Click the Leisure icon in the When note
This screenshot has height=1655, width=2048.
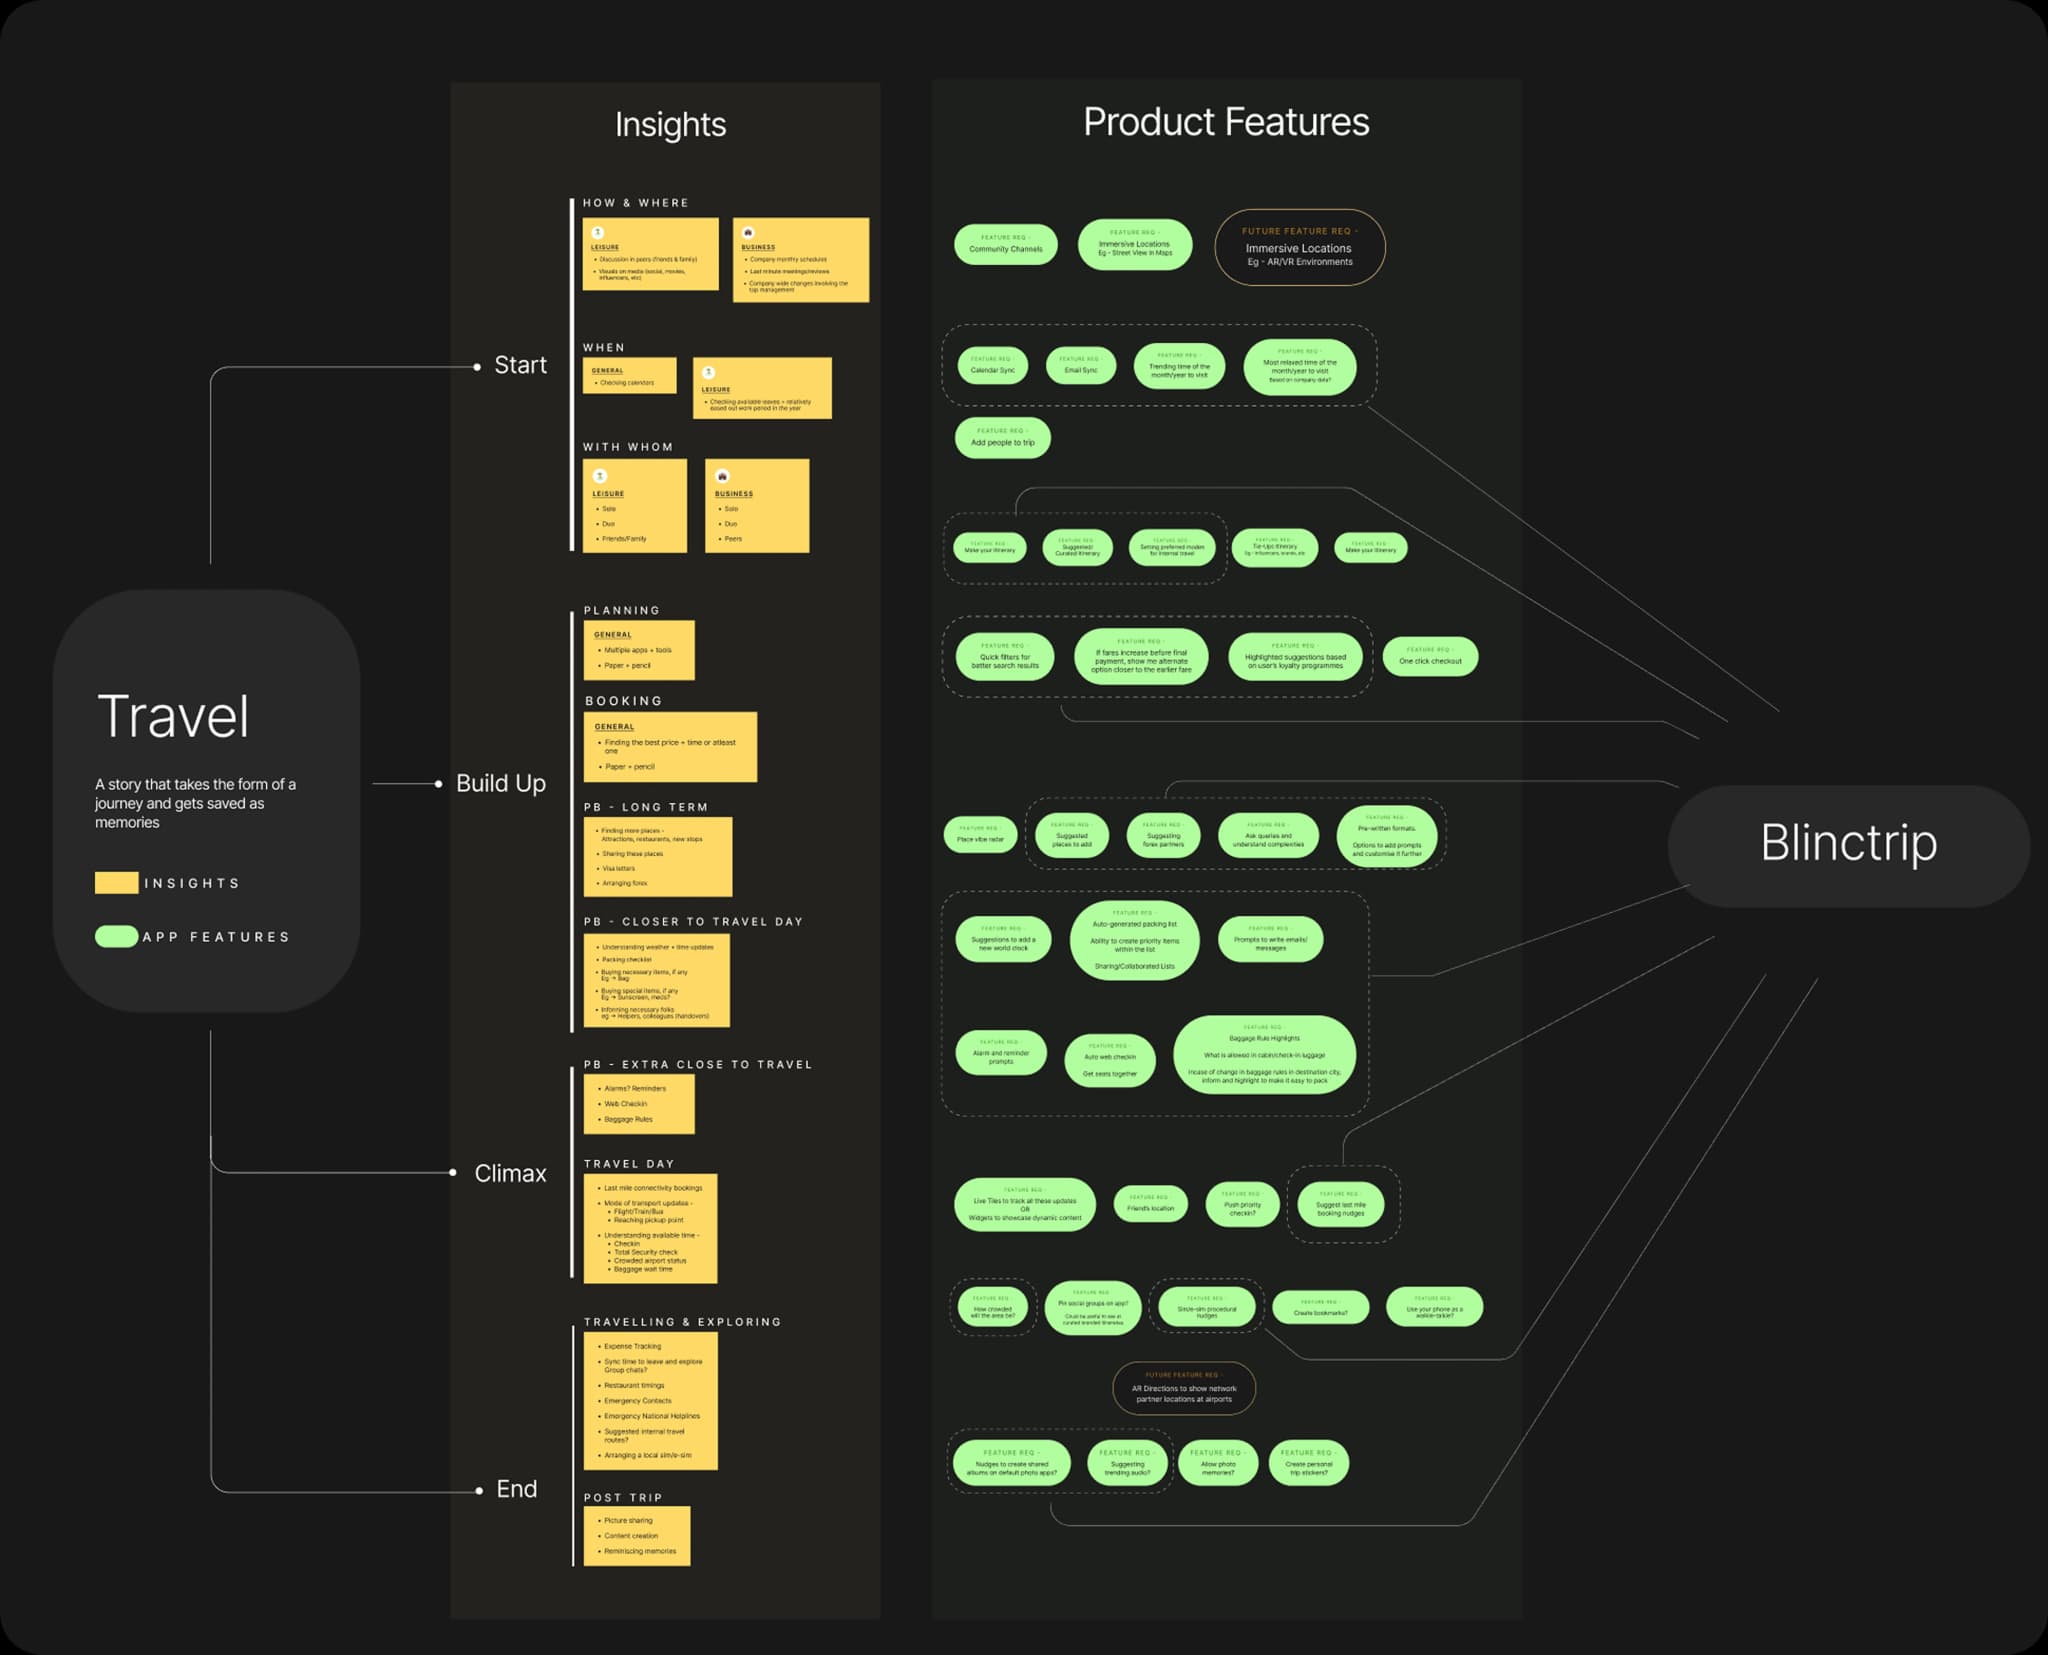(708, 373)
